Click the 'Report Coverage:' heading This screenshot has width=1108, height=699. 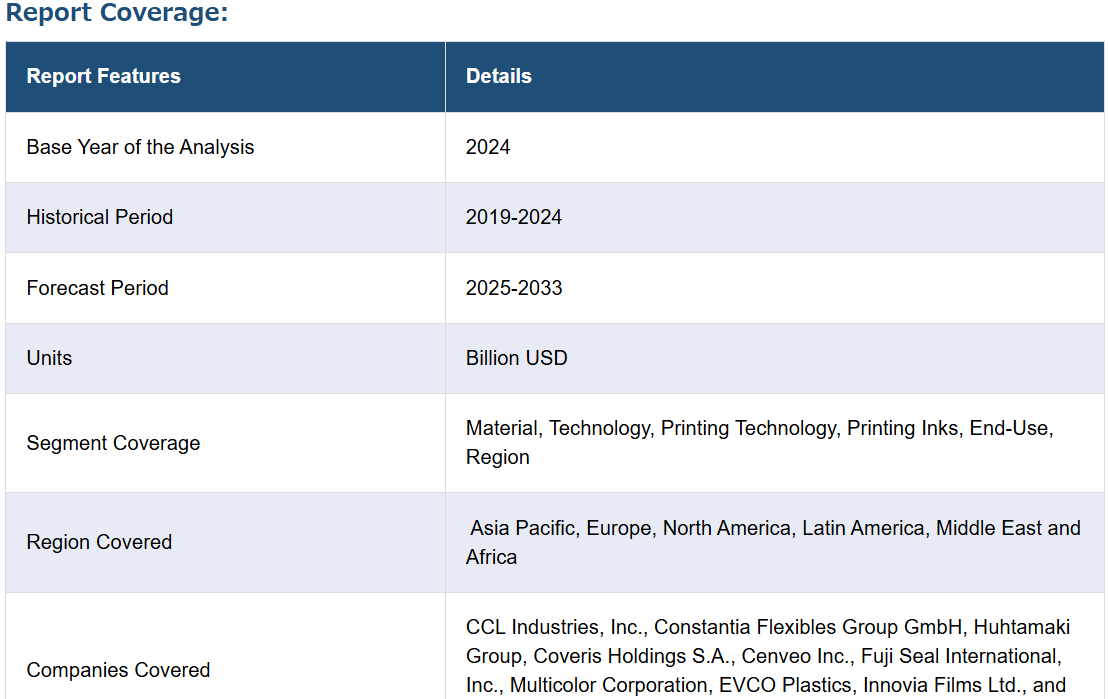tap(117, 12)
